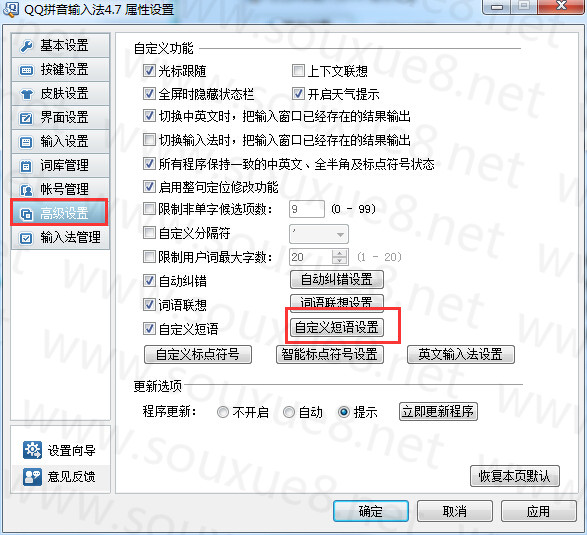The height and width of the screenshot is (535, 587).
Task: Click the up arrow on 限制用户词最大字数 spinner
Action: coord(340,253)
